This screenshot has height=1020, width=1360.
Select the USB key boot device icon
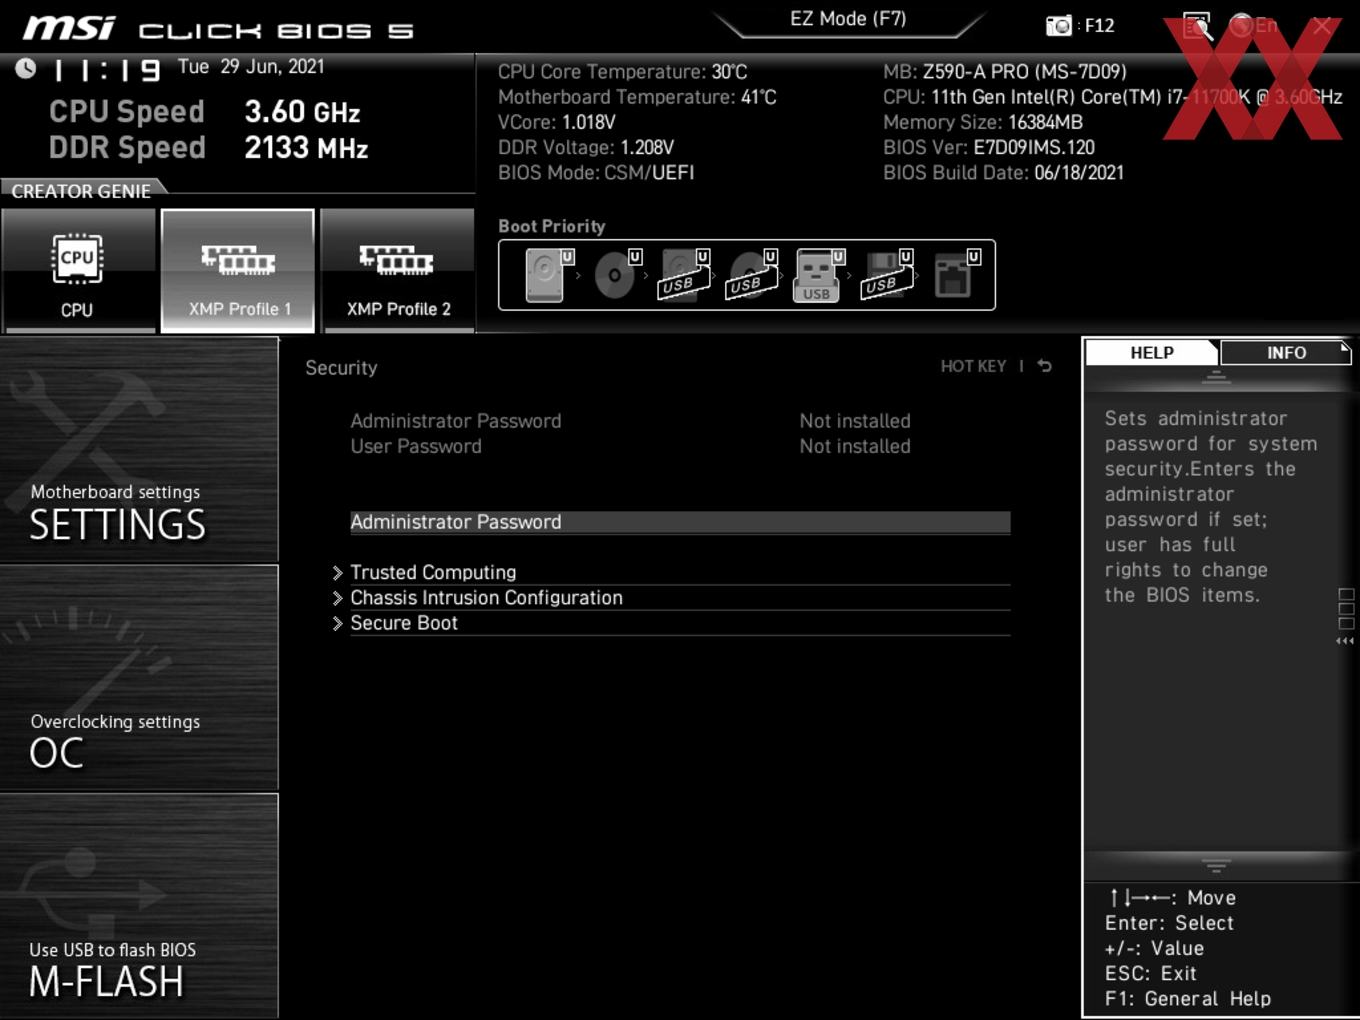819,274
